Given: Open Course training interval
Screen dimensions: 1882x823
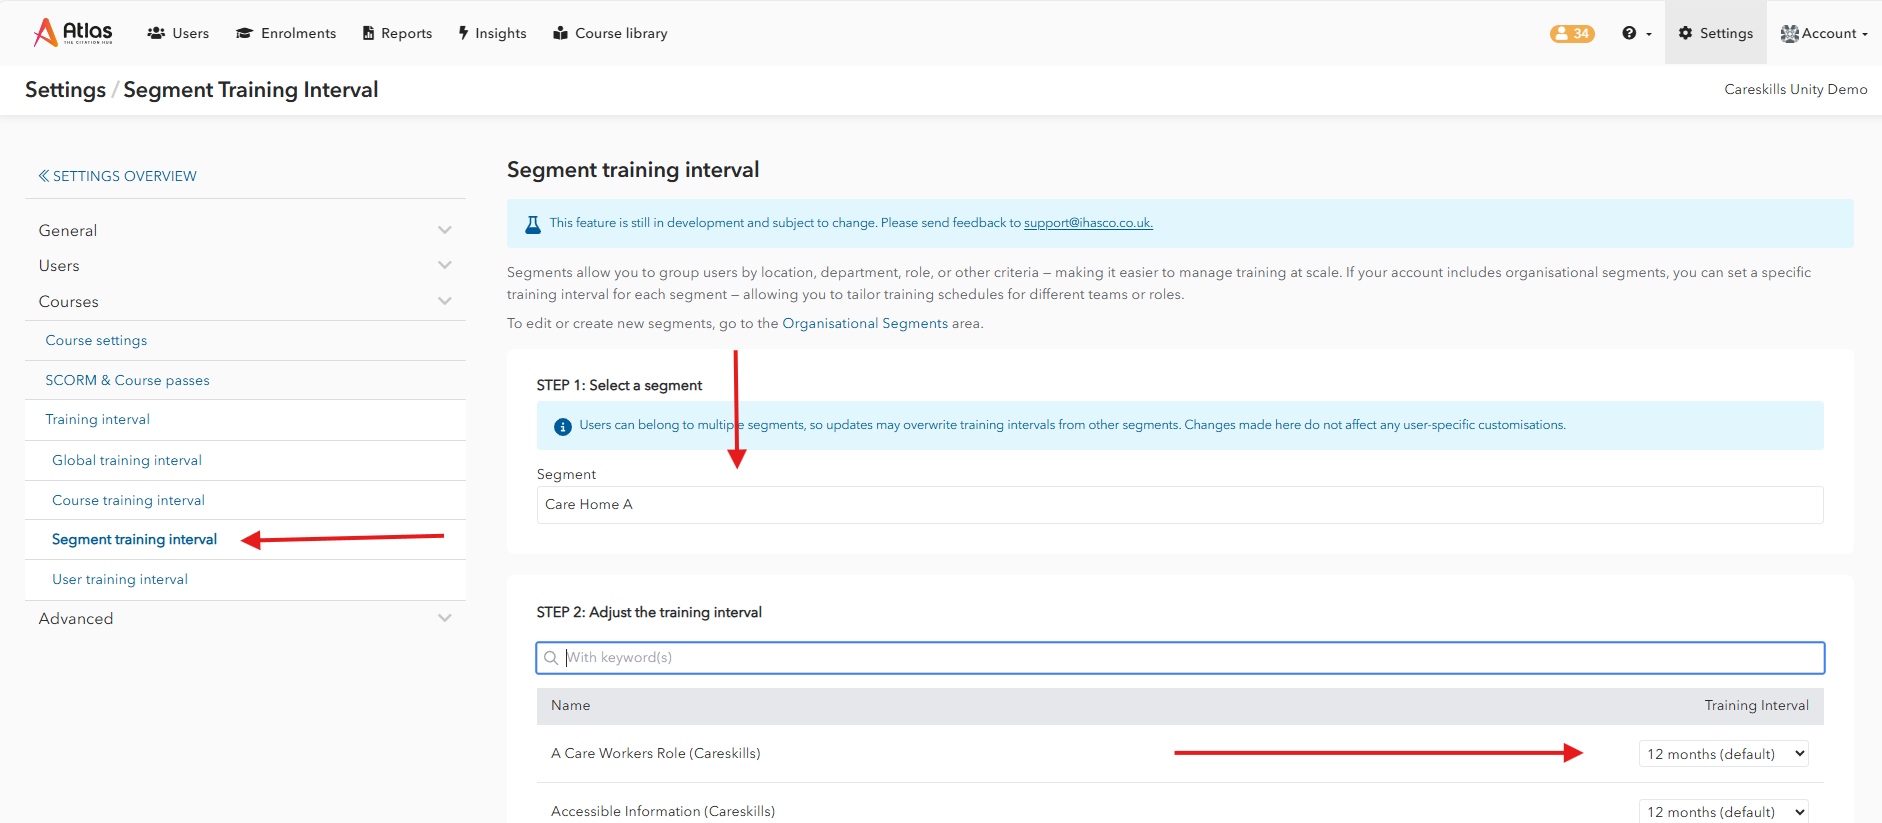Looking at the screenshot, I should (128, 500).
